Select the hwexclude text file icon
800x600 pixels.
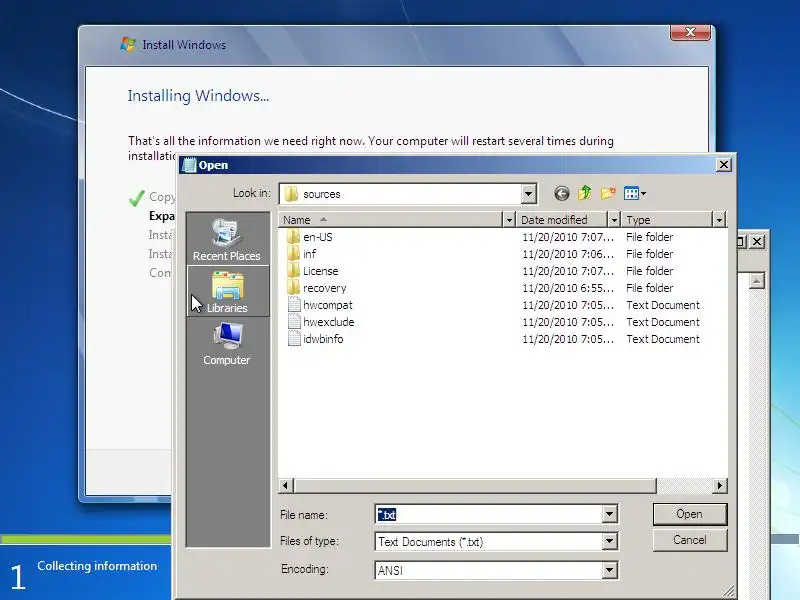294,322
